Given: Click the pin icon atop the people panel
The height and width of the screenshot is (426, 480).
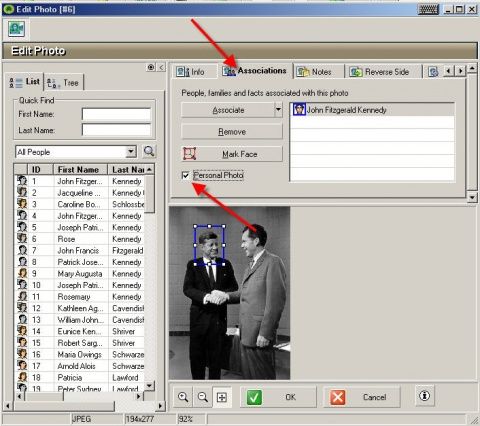Looking at the screenshot, I should (151, 67).
